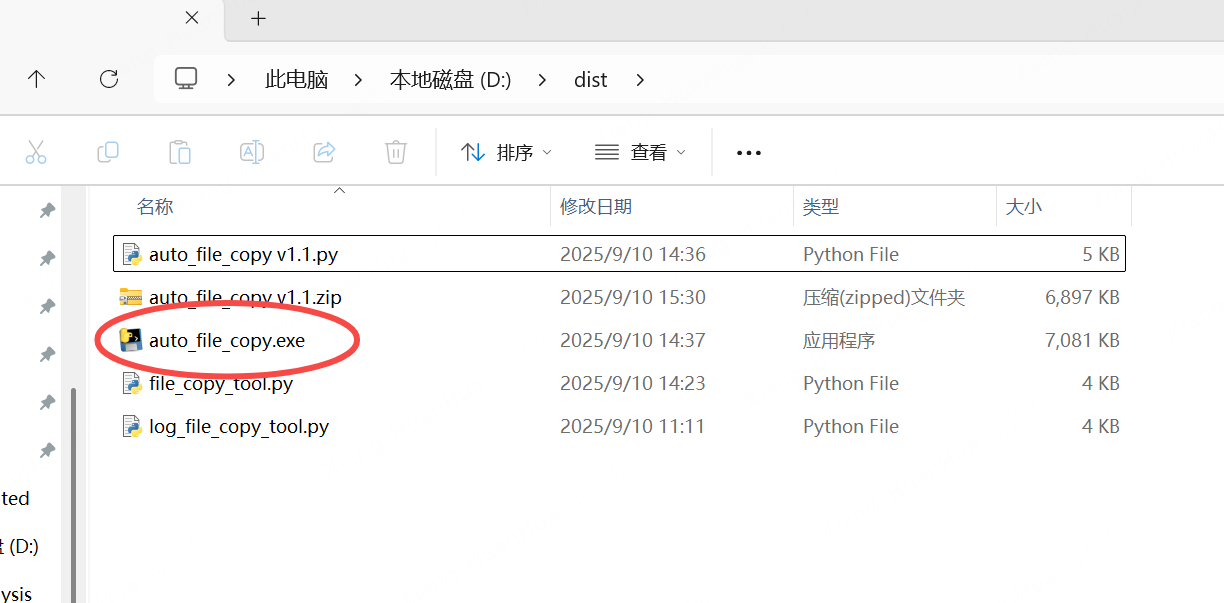Open the 查看 (View) dropdown

[x=639, y=152]
